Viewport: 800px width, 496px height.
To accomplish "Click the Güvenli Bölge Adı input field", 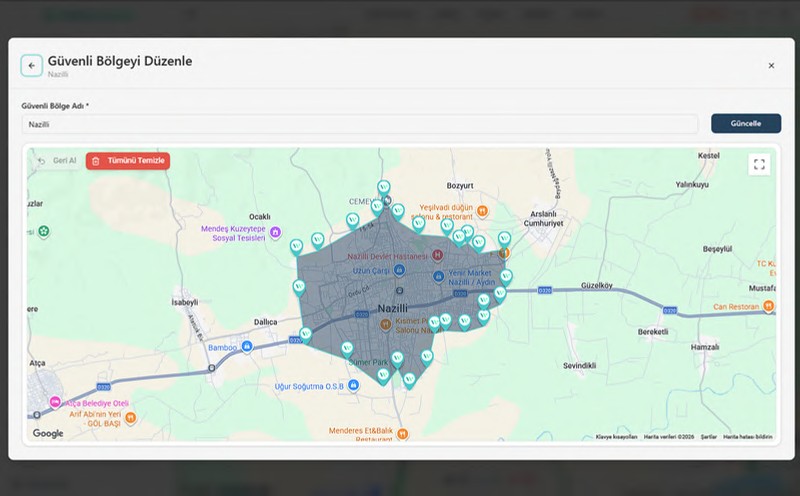I will click(x=360, y=124).
